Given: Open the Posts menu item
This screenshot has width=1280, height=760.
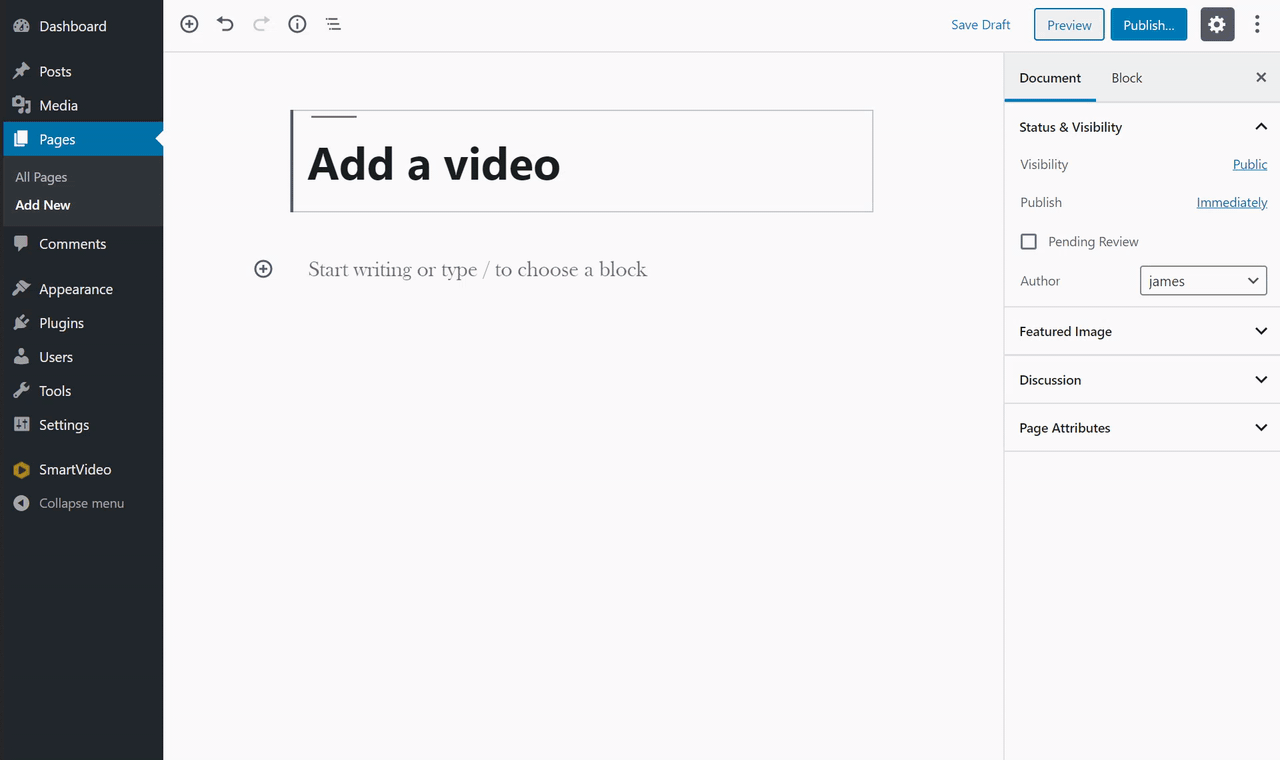Looking at the screenshot, I should click(x=55, y=71).
